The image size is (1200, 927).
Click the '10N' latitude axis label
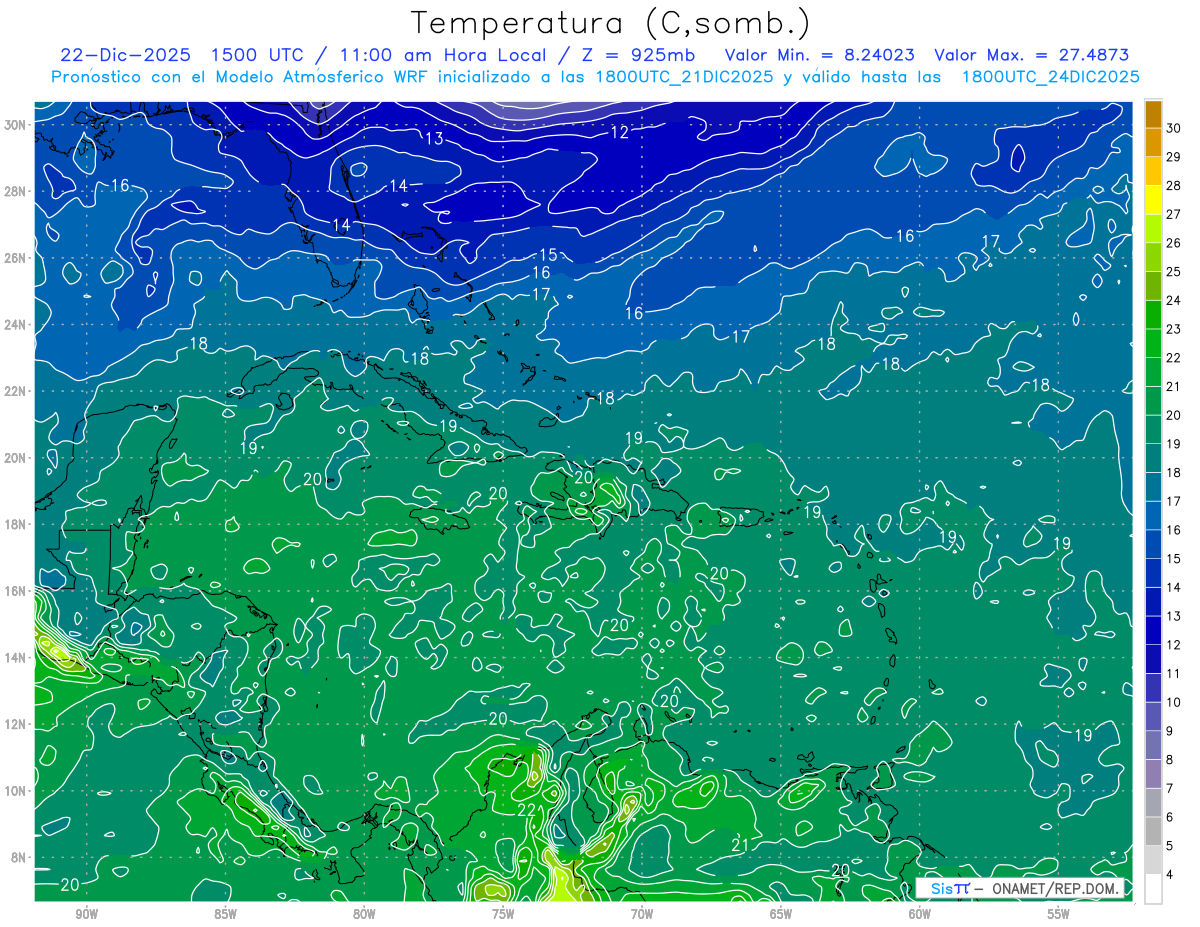point(15,790)
